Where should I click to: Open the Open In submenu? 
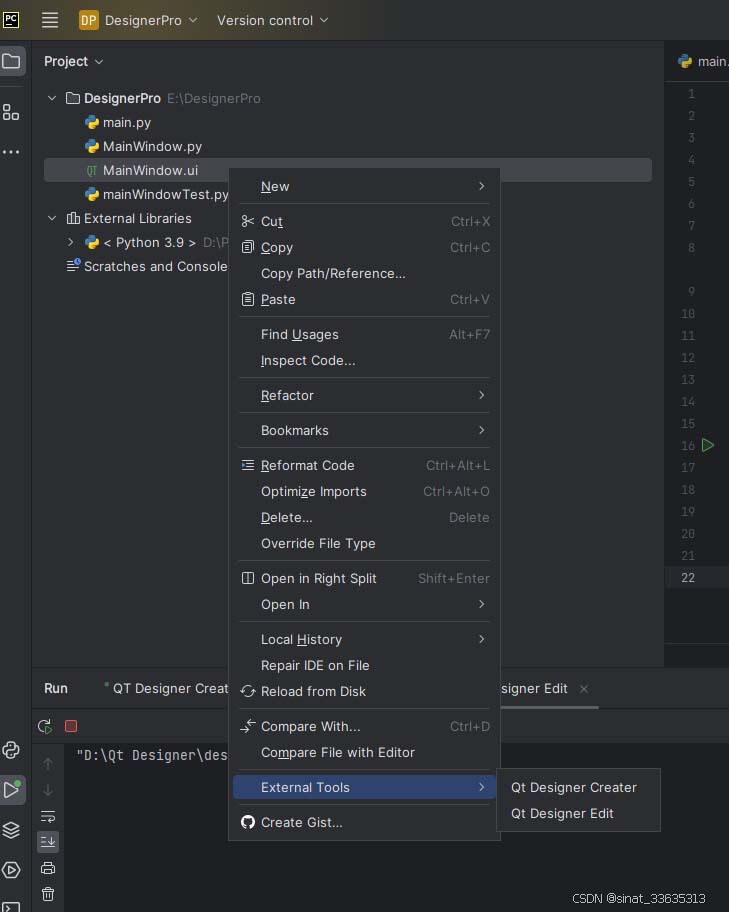coord(364,604)
